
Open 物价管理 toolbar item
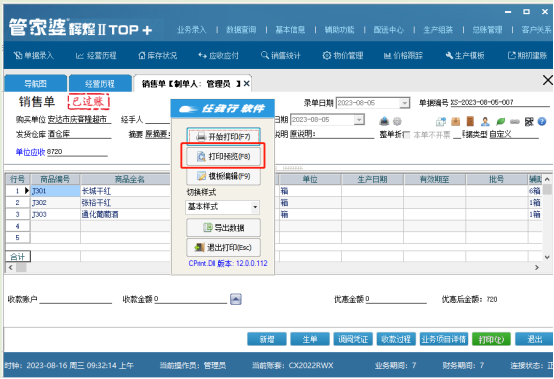coord(343,55)
